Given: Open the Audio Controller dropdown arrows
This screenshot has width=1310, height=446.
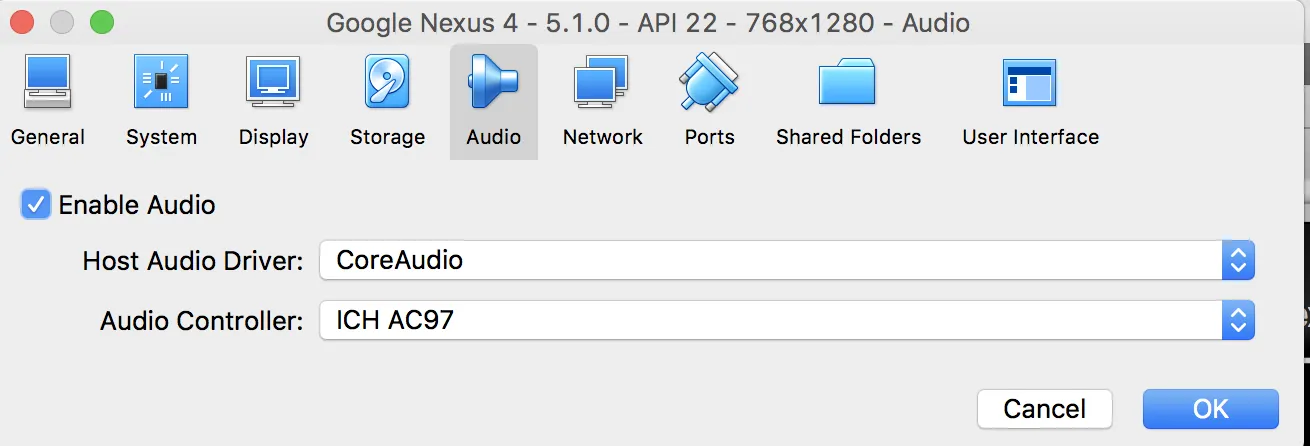Looking at the screenshot, I should 1237,321.
